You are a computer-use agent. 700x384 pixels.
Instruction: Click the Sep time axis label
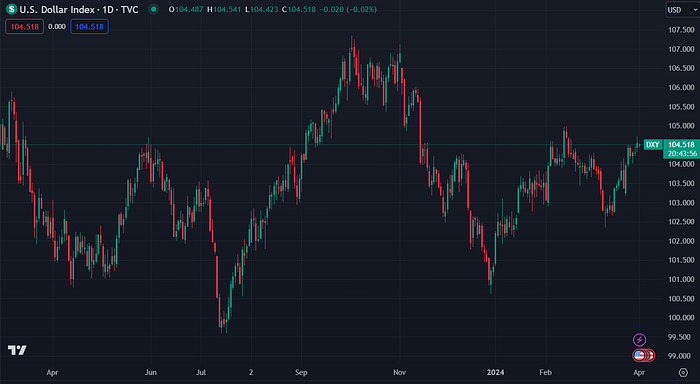(301, 372)
